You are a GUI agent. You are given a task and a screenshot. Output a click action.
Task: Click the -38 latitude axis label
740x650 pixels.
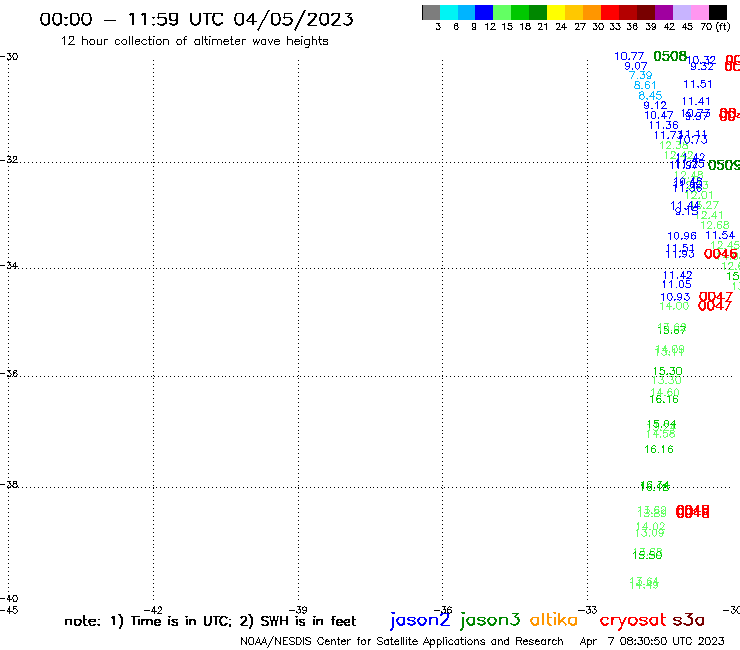(9, 485)
